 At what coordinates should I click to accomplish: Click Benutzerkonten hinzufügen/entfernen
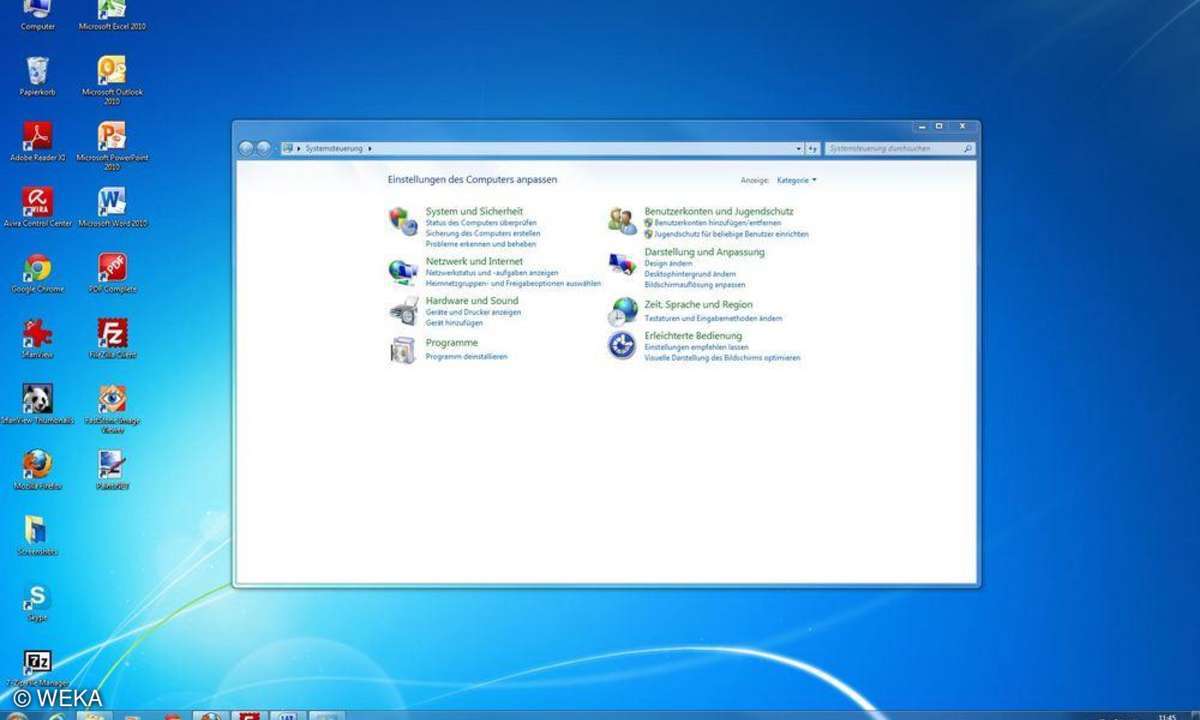[x=718, y=222]
